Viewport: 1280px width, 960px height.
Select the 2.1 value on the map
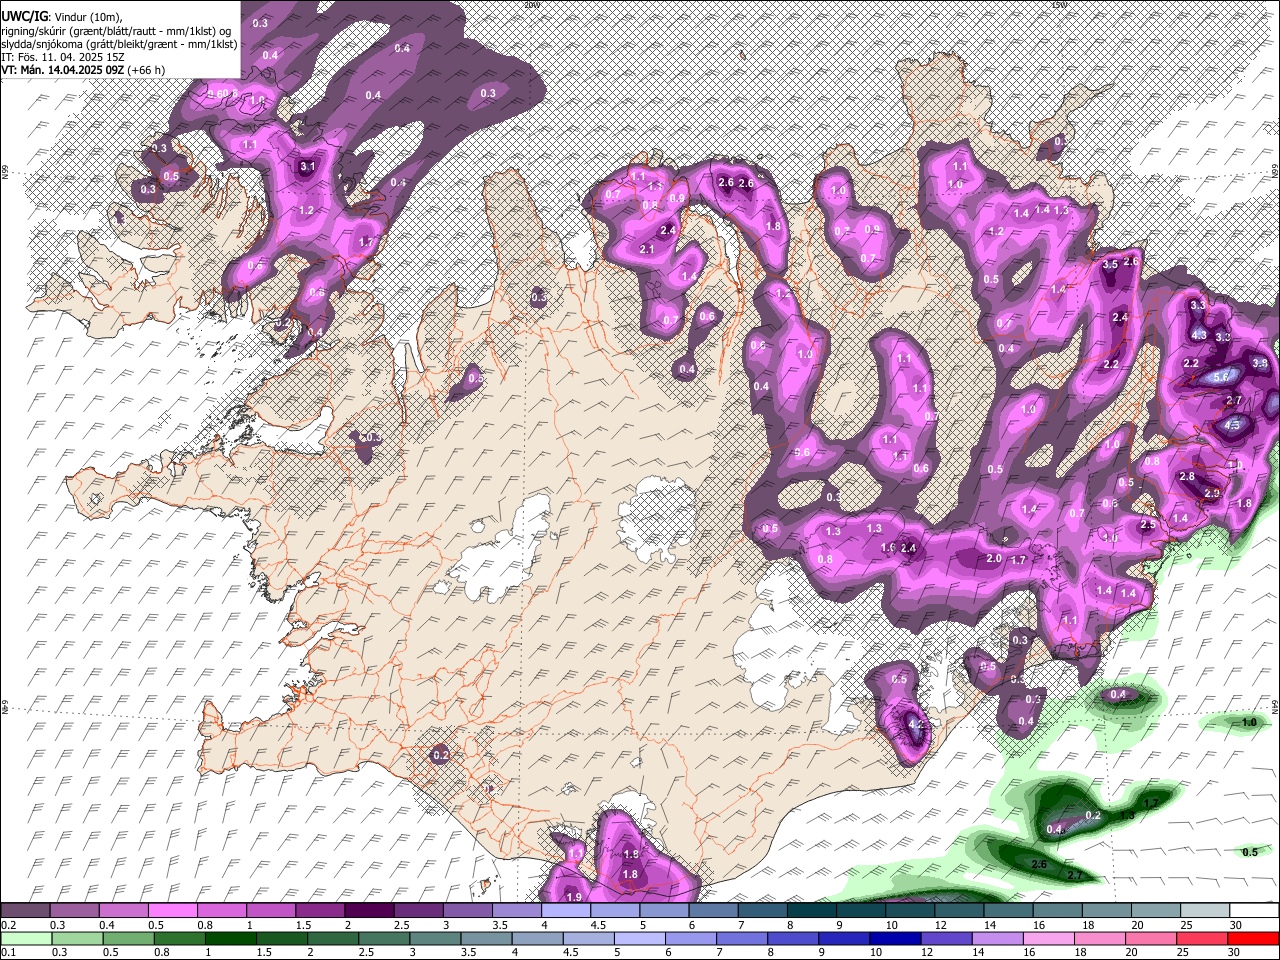[646, 249]
